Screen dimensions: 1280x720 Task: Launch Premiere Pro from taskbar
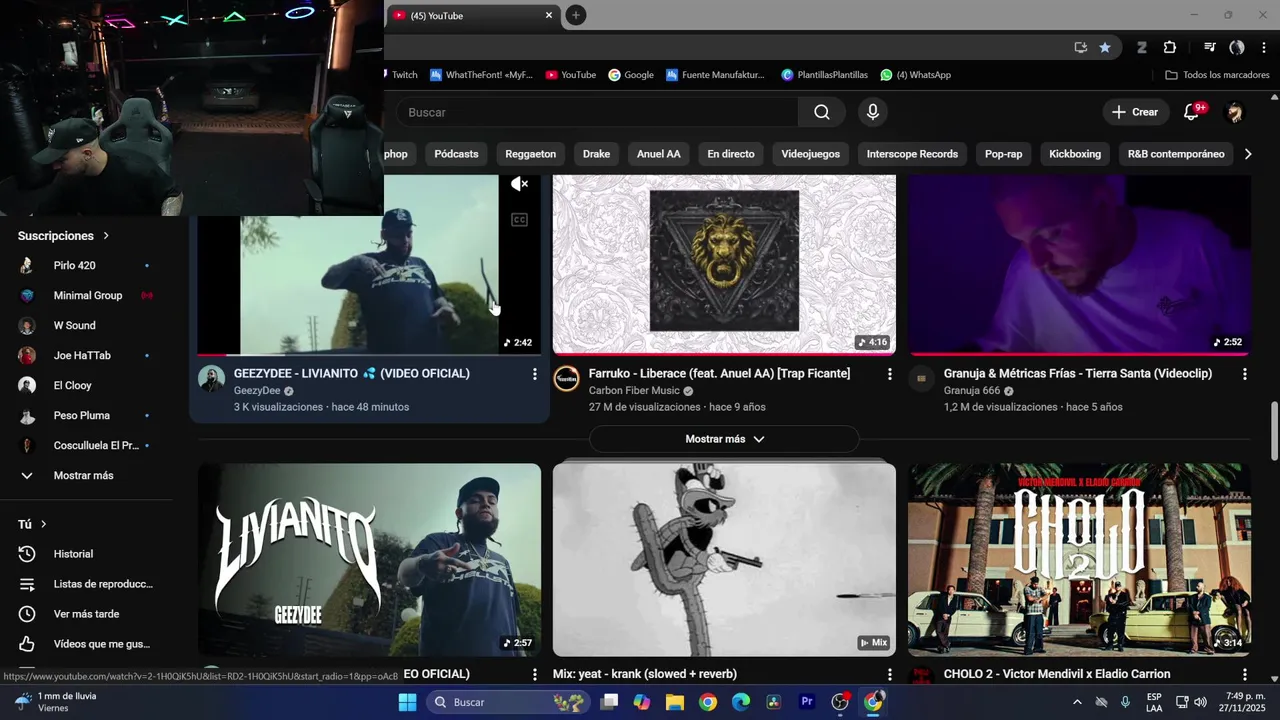coord(807,702)
